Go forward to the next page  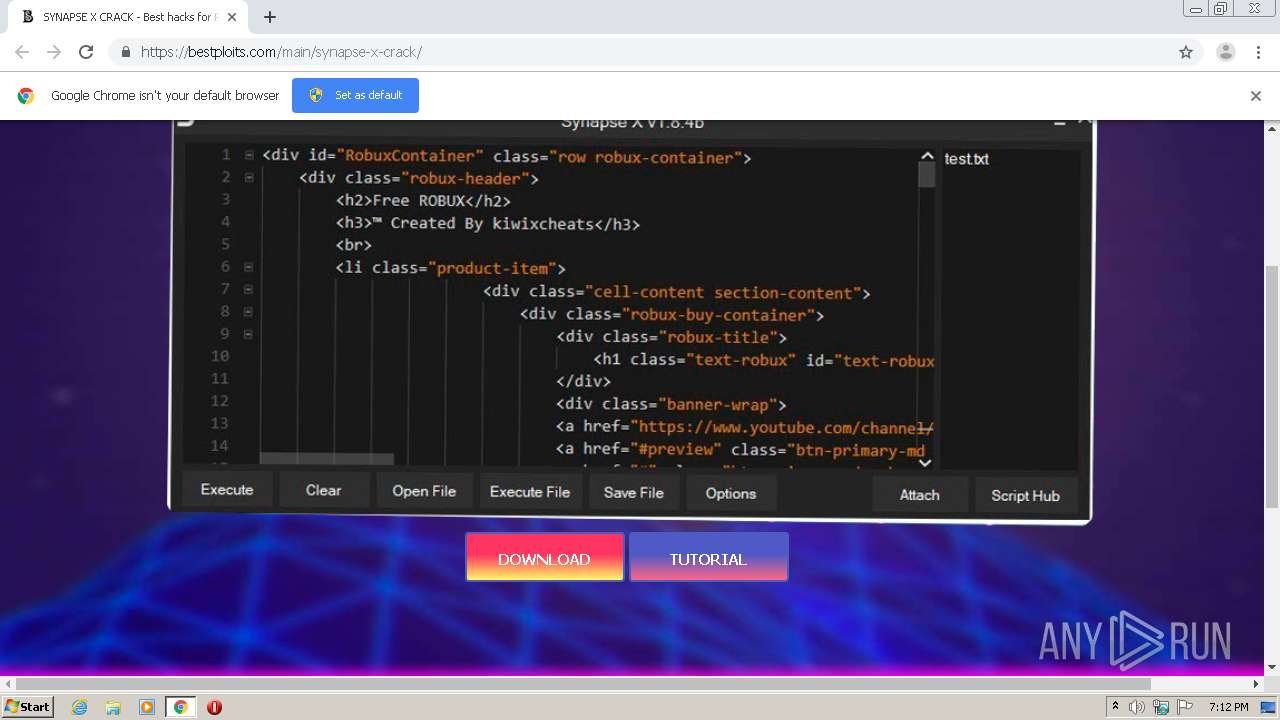pyautogui.click(x=54, y=52)
